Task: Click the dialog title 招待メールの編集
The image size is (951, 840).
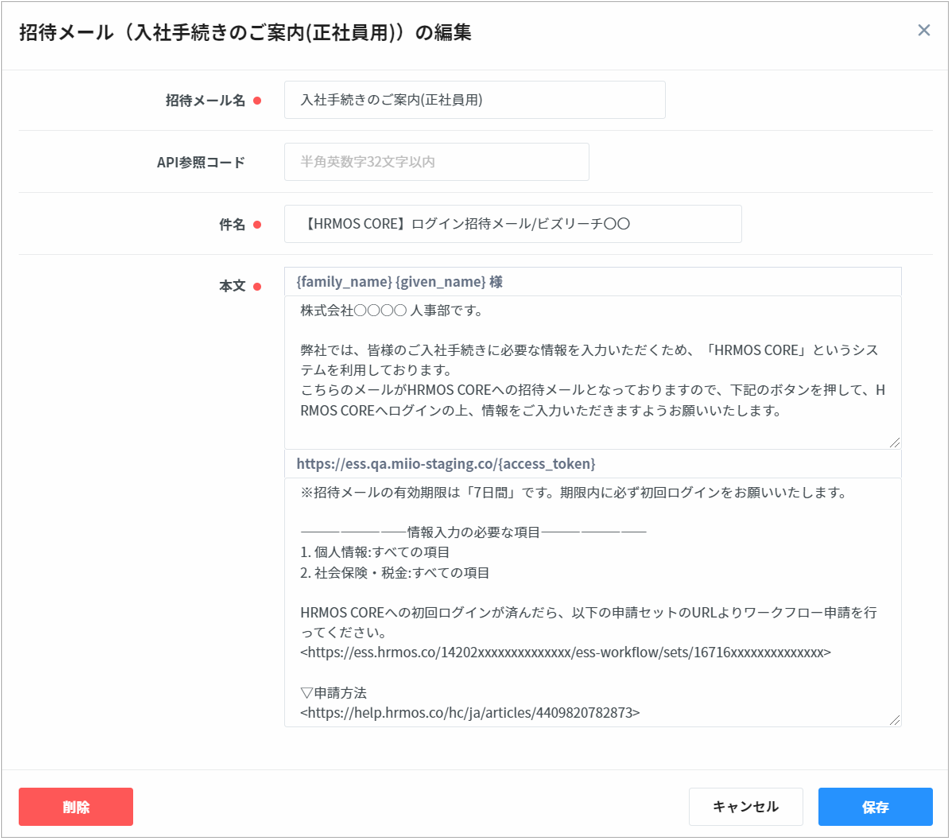Action: coord(245,33)
